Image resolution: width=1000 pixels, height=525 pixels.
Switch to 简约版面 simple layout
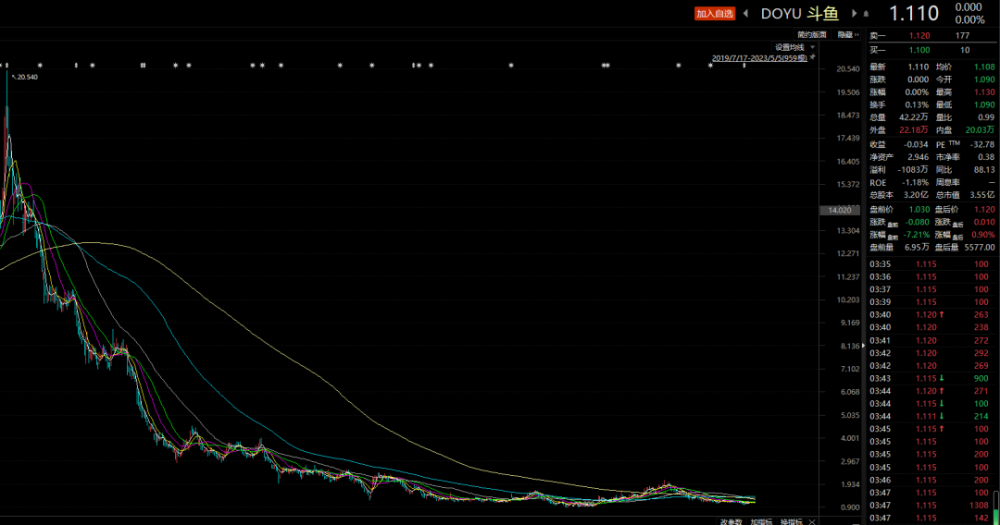(811, 34)
